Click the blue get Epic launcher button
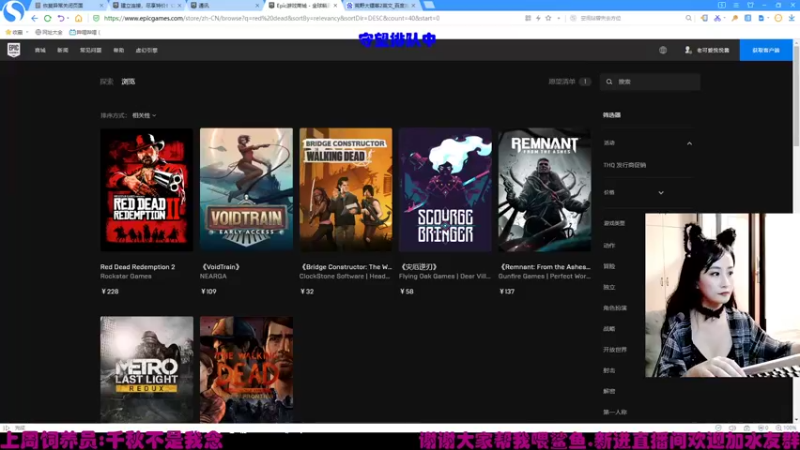Screen dimensions: 800x450 pyautogui.click(x=766, y=50)
